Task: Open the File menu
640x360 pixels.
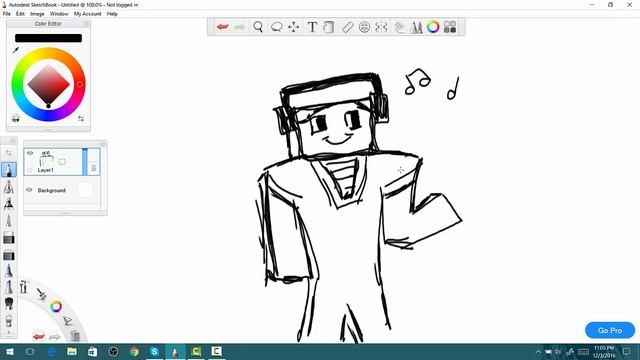Action: point(7,14)
